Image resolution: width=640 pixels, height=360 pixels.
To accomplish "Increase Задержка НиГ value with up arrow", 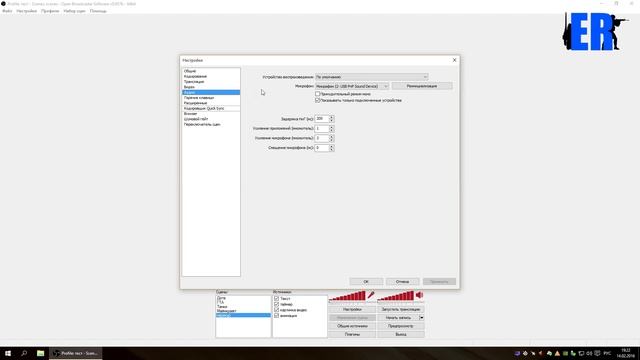I will (331, 117).
